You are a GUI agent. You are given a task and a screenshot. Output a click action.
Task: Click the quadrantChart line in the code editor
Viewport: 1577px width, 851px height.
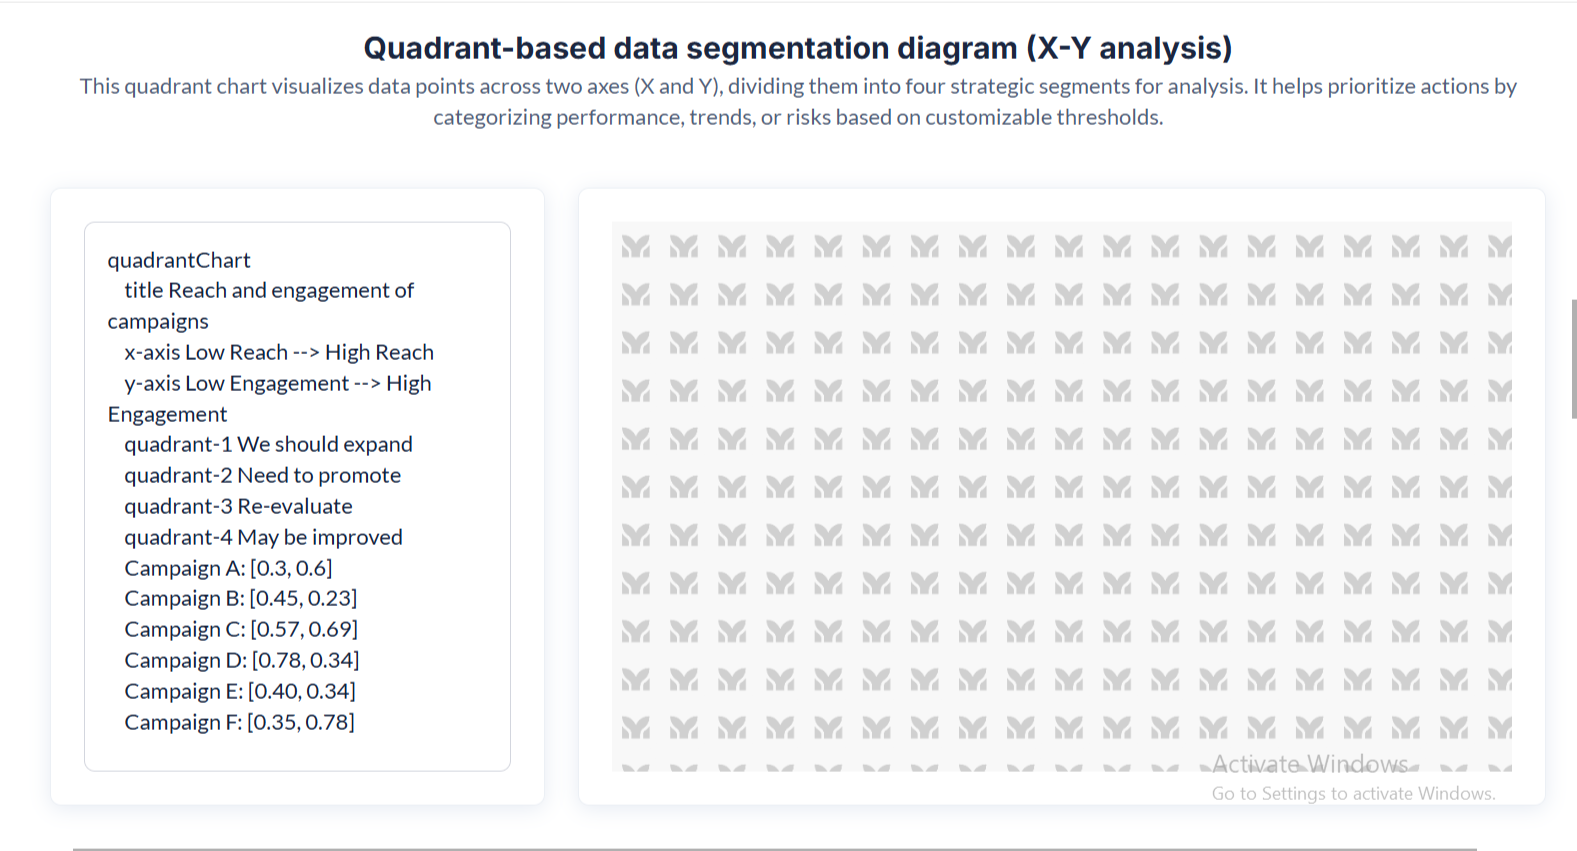tap(179, 260)
